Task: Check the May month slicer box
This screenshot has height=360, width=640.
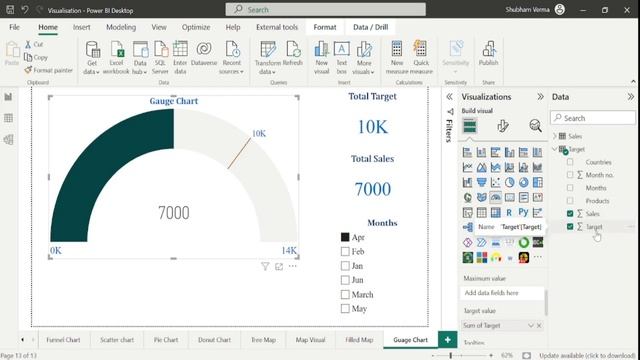Action: pos(345,309)
